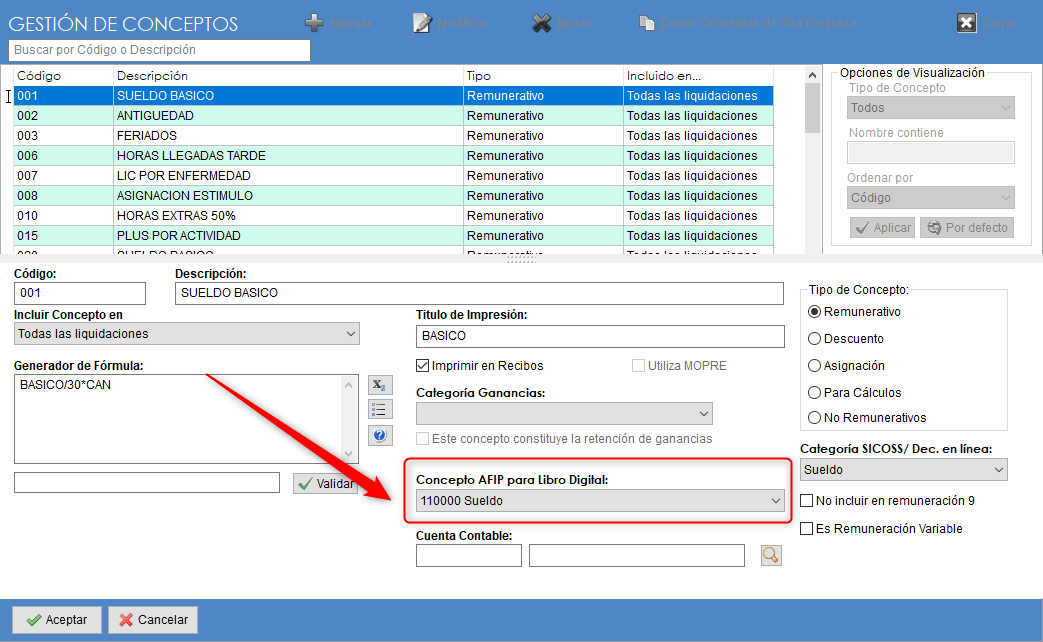The height and width of the screenshot is (642, 1043).
Task: Click the Cuenta Contable description field
Action: point(637,556)
